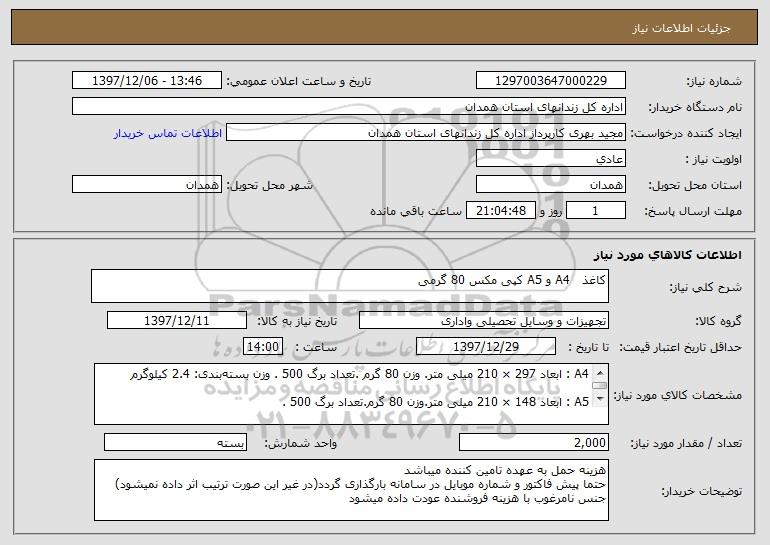Click the buyer notes text box
Viewport: 770px width, 545px height.
click(x=351, y=490)
